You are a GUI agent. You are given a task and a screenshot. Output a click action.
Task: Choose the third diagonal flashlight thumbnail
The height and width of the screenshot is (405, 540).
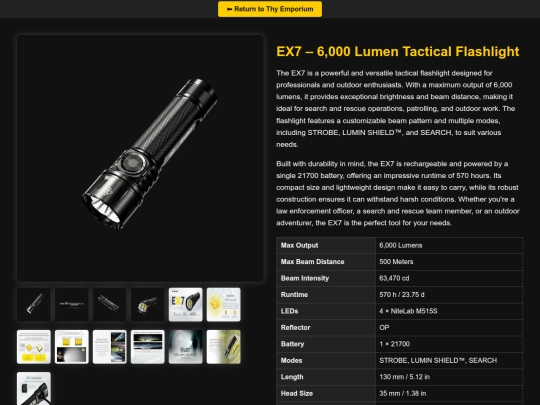tap(110, 304)
